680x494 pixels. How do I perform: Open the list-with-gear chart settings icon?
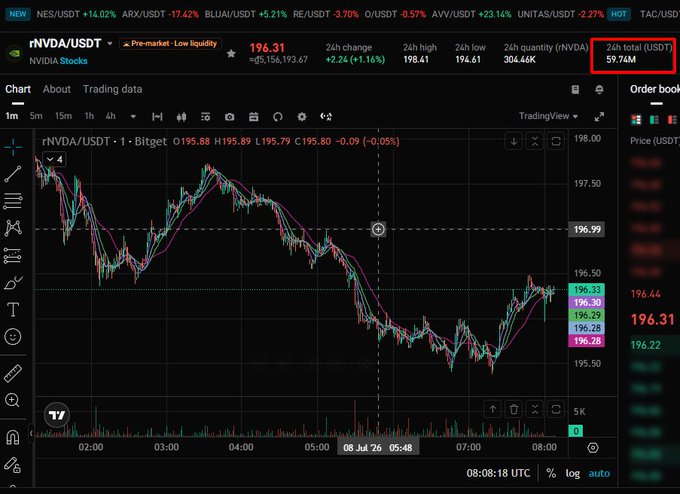coord(206,116)
